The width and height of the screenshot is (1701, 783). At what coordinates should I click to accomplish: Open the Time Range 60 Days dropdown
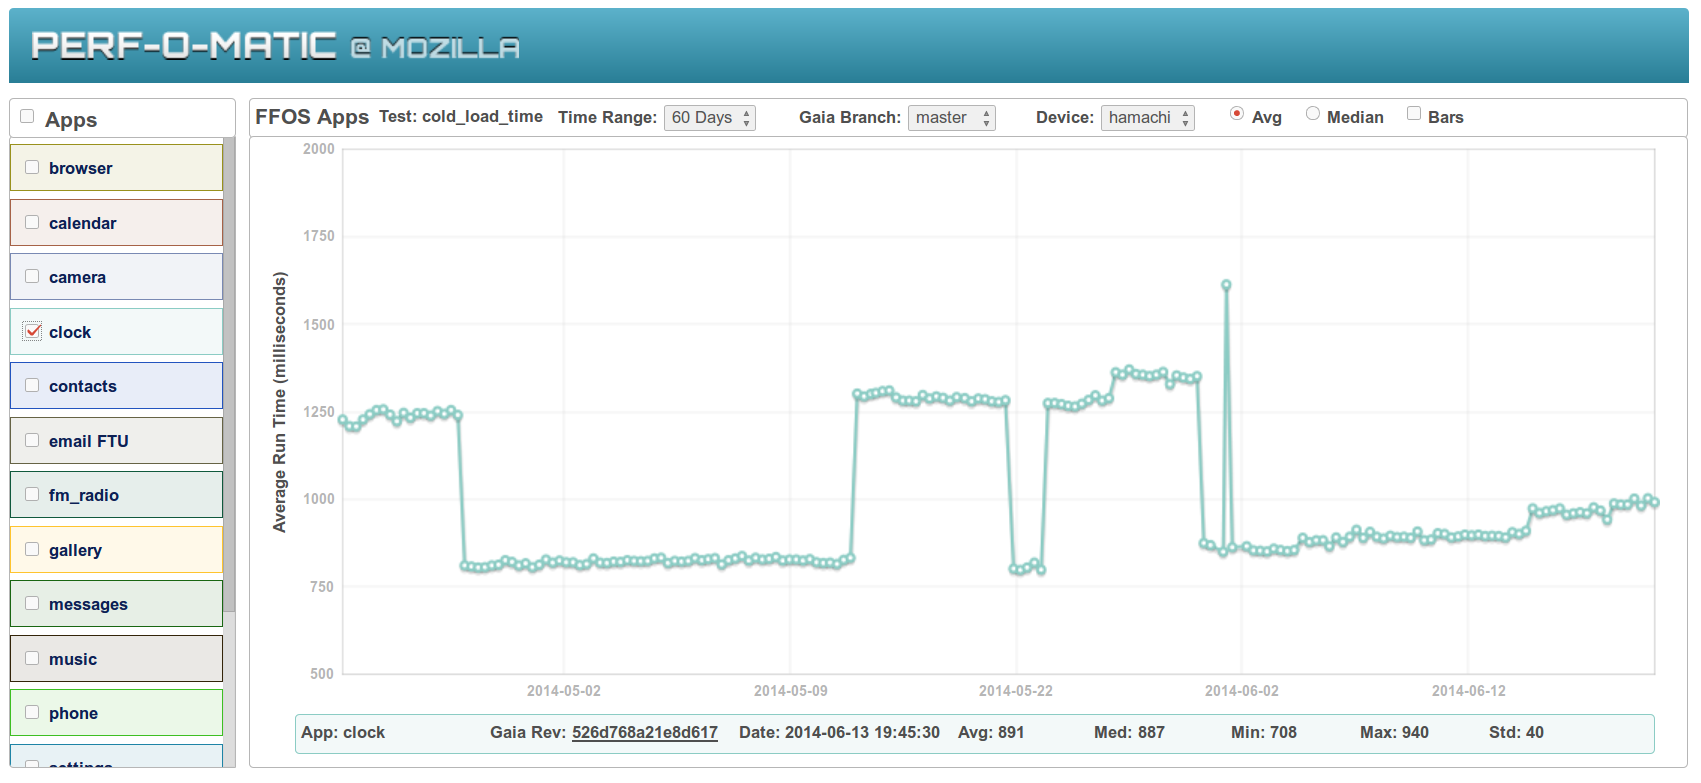(x=710, y=118)
